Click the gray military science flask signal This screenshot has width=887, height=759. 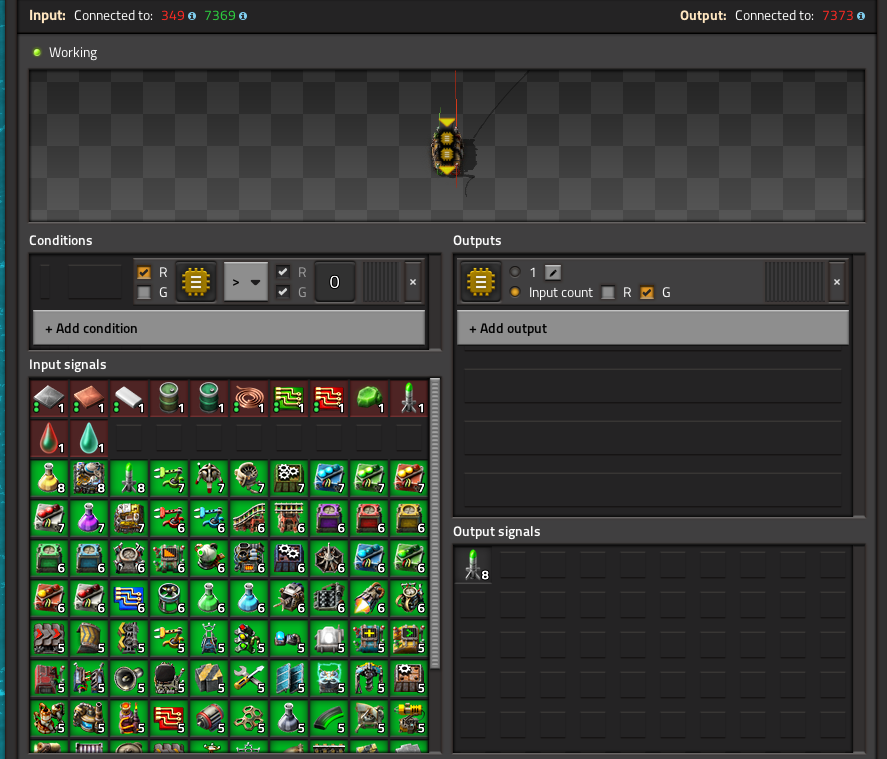pyautogui.click(x=289, y=719)
